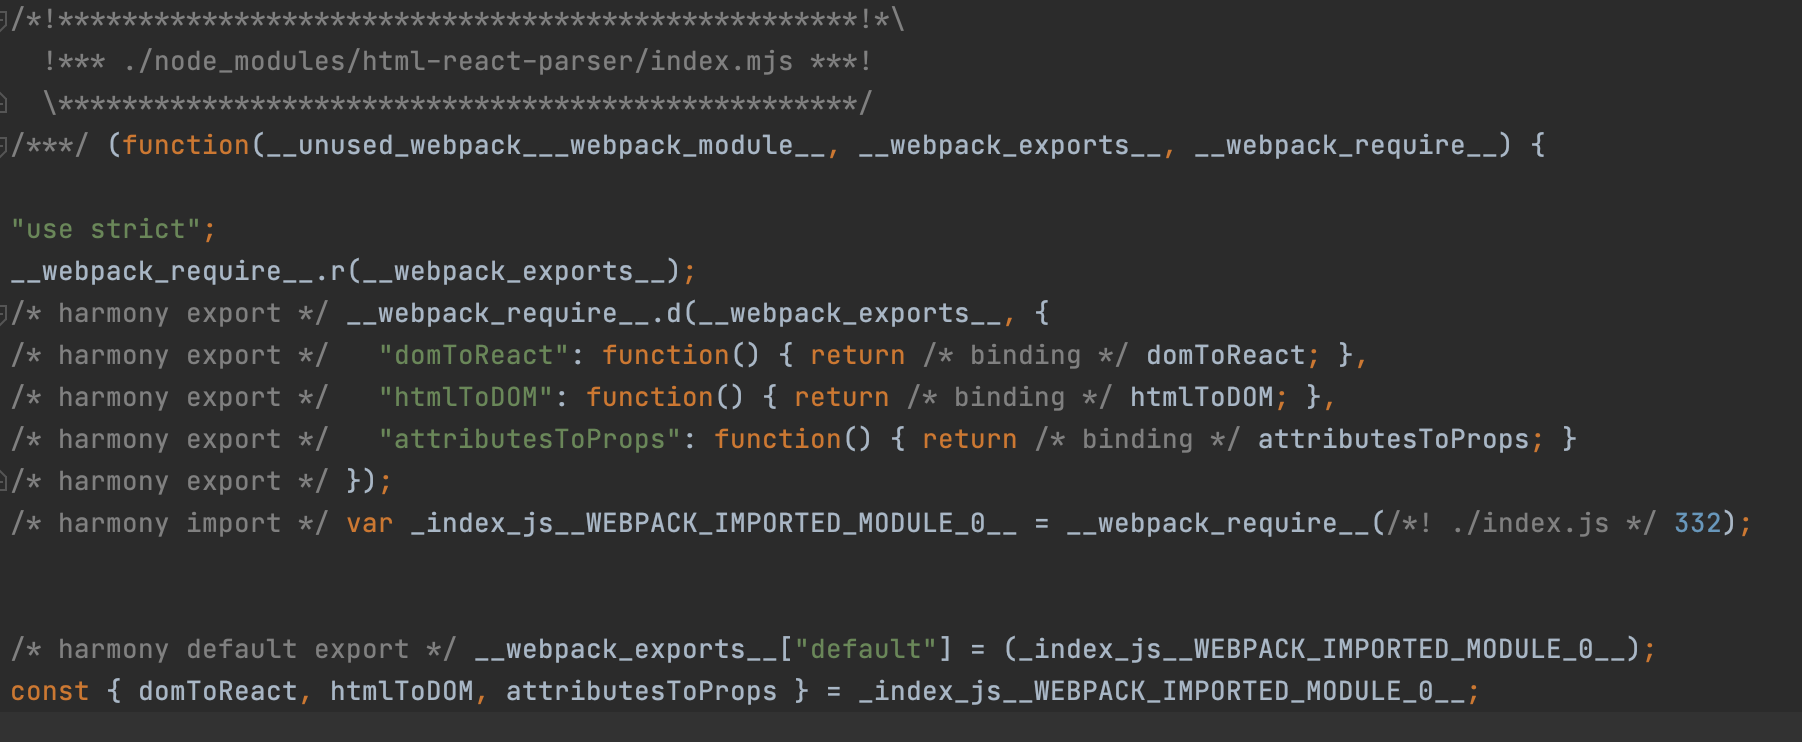
Task: Click _index_js__WEBPACK_IMPORTED_MODULE_0__ on the default export line
Action: tap(1322, 649)
